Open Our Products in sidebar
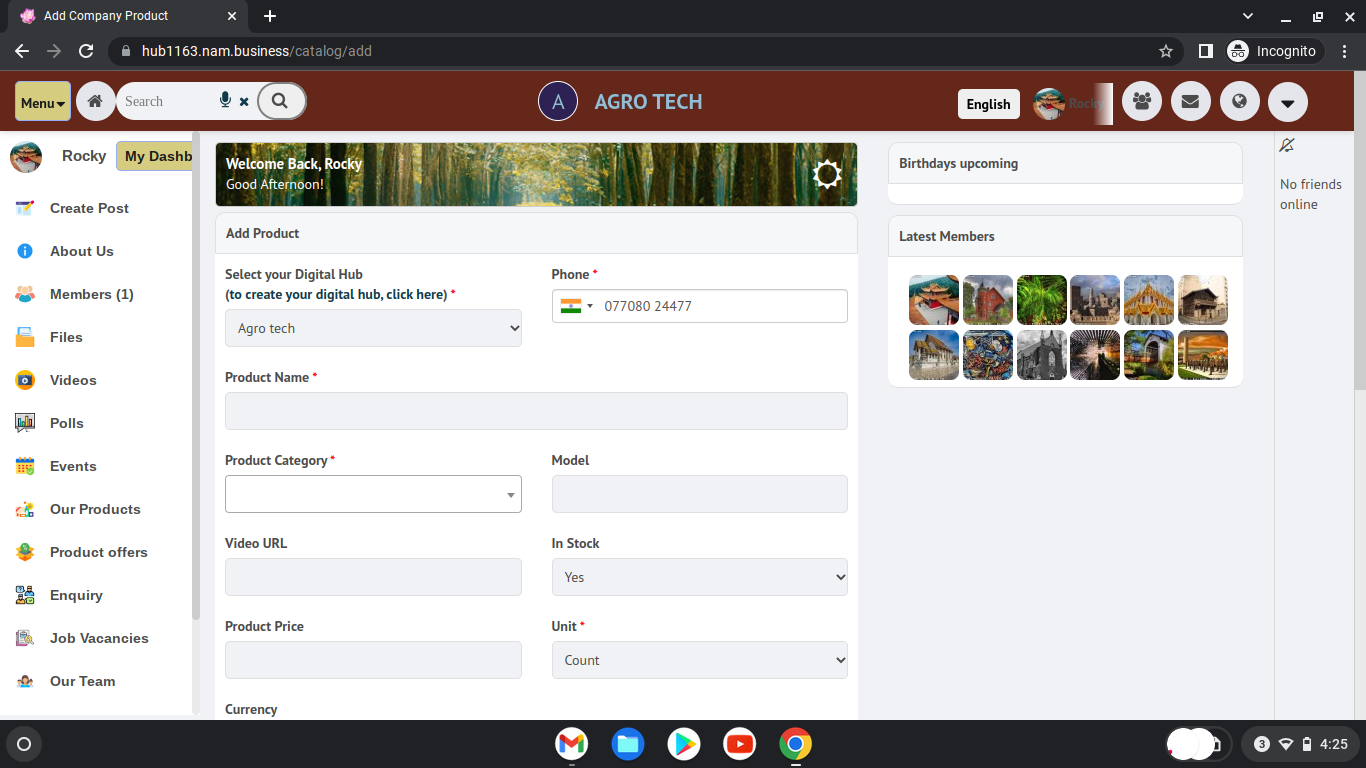 [x=95, y=509]
